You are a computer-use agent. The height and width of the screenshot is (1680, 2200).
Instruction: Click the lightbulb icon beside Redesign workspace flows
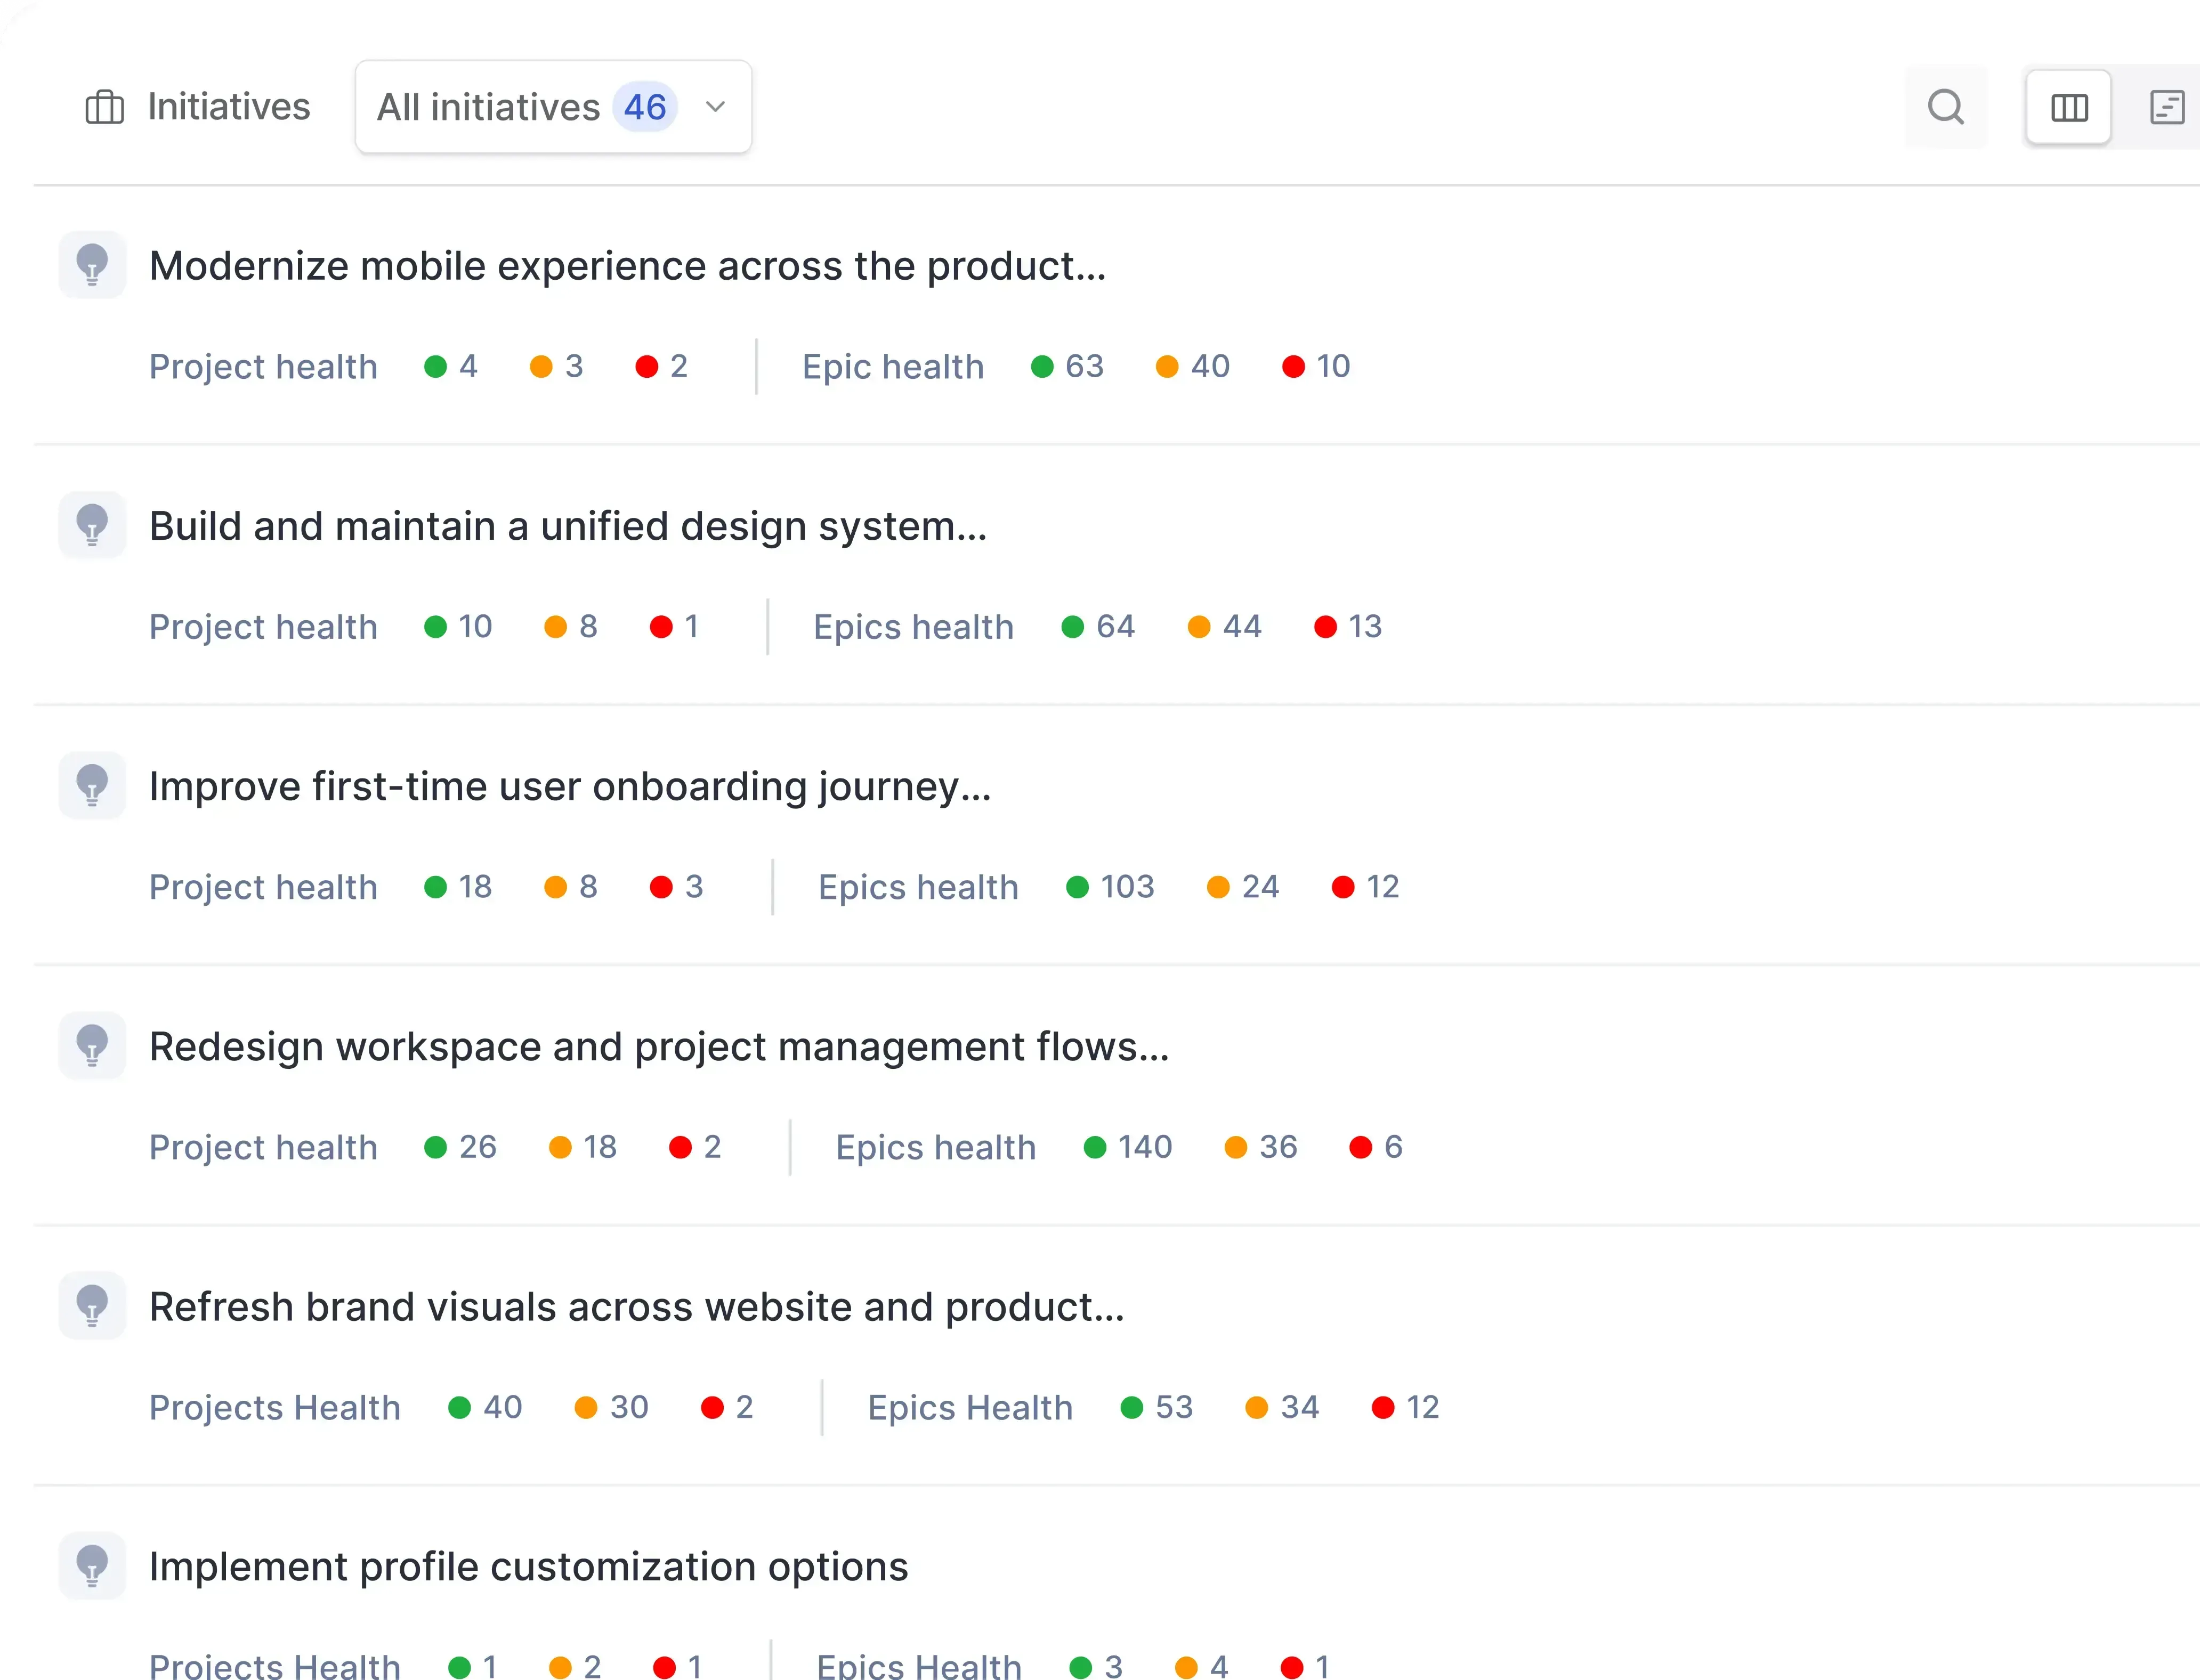pyautogui.click(x=91, y=1045)
